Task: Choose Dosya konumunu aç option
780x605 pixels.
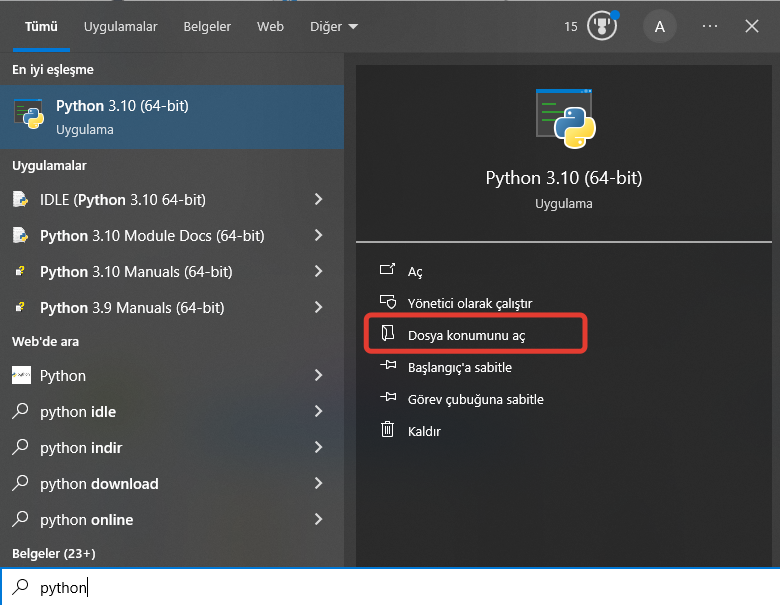Action: 466,335
